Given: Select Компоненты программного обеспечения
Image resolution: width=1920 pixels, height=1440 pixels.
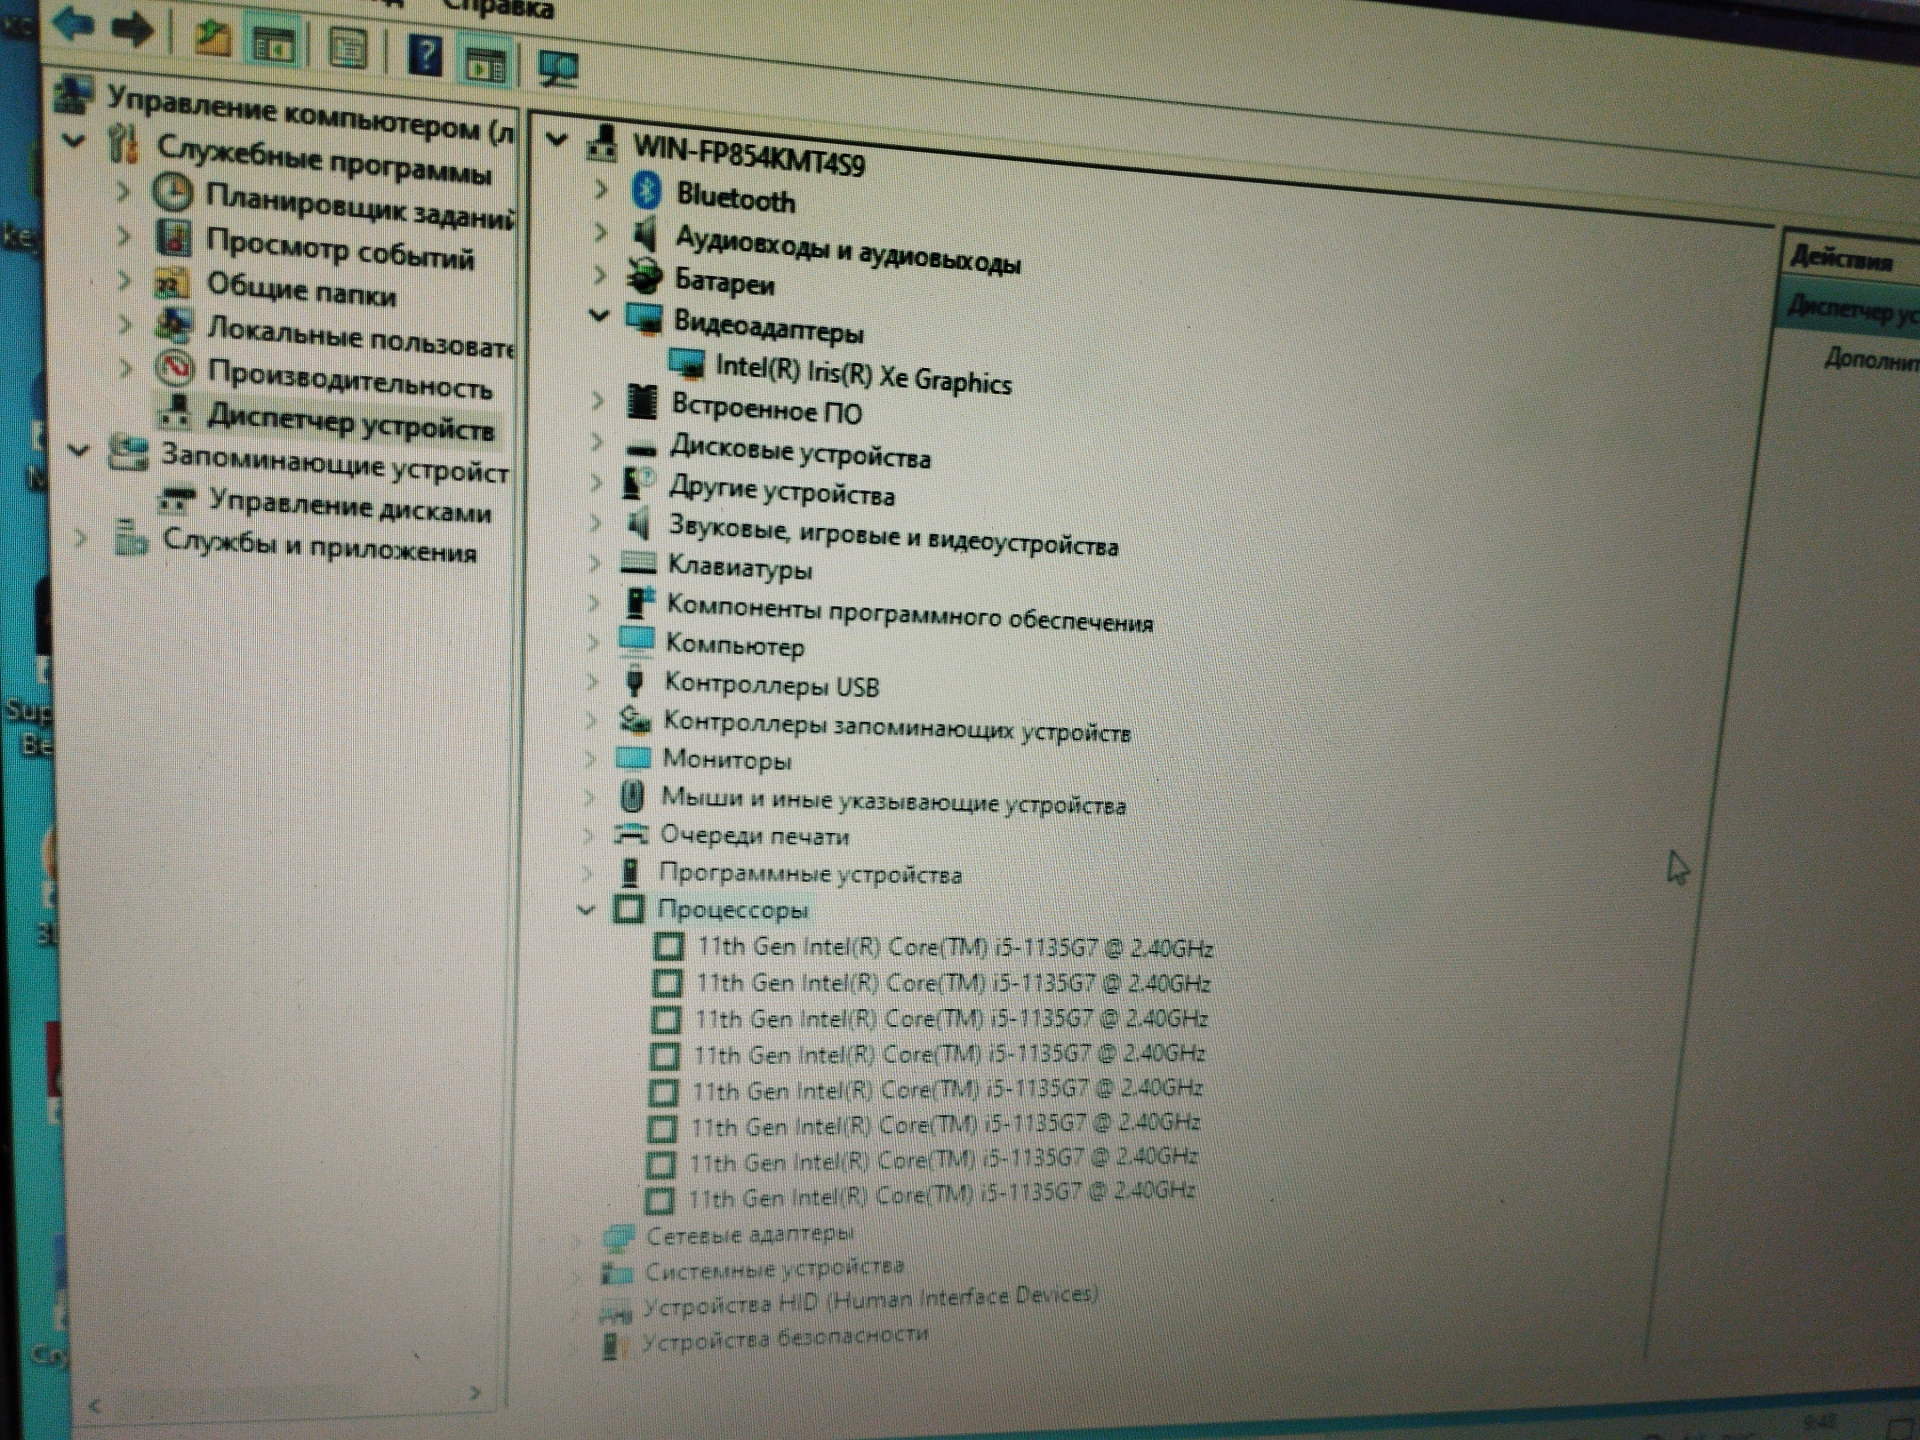Looking at the screenshot, I should click(909, 613).
